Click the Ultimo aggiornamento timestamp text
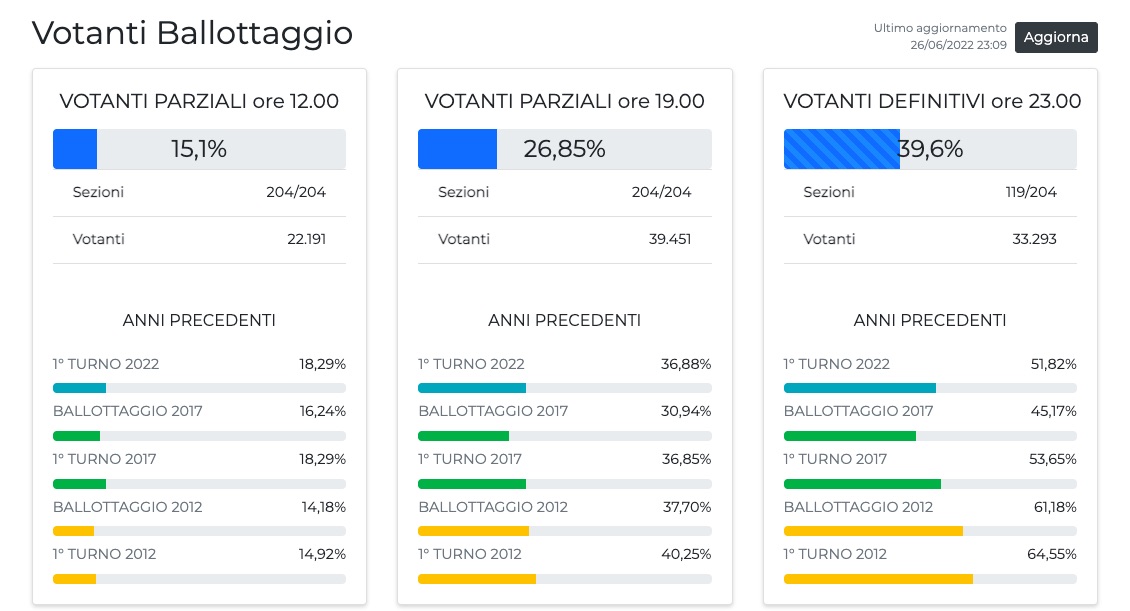Viewport: 1130px width, 611px height. [x=940, y=37]
